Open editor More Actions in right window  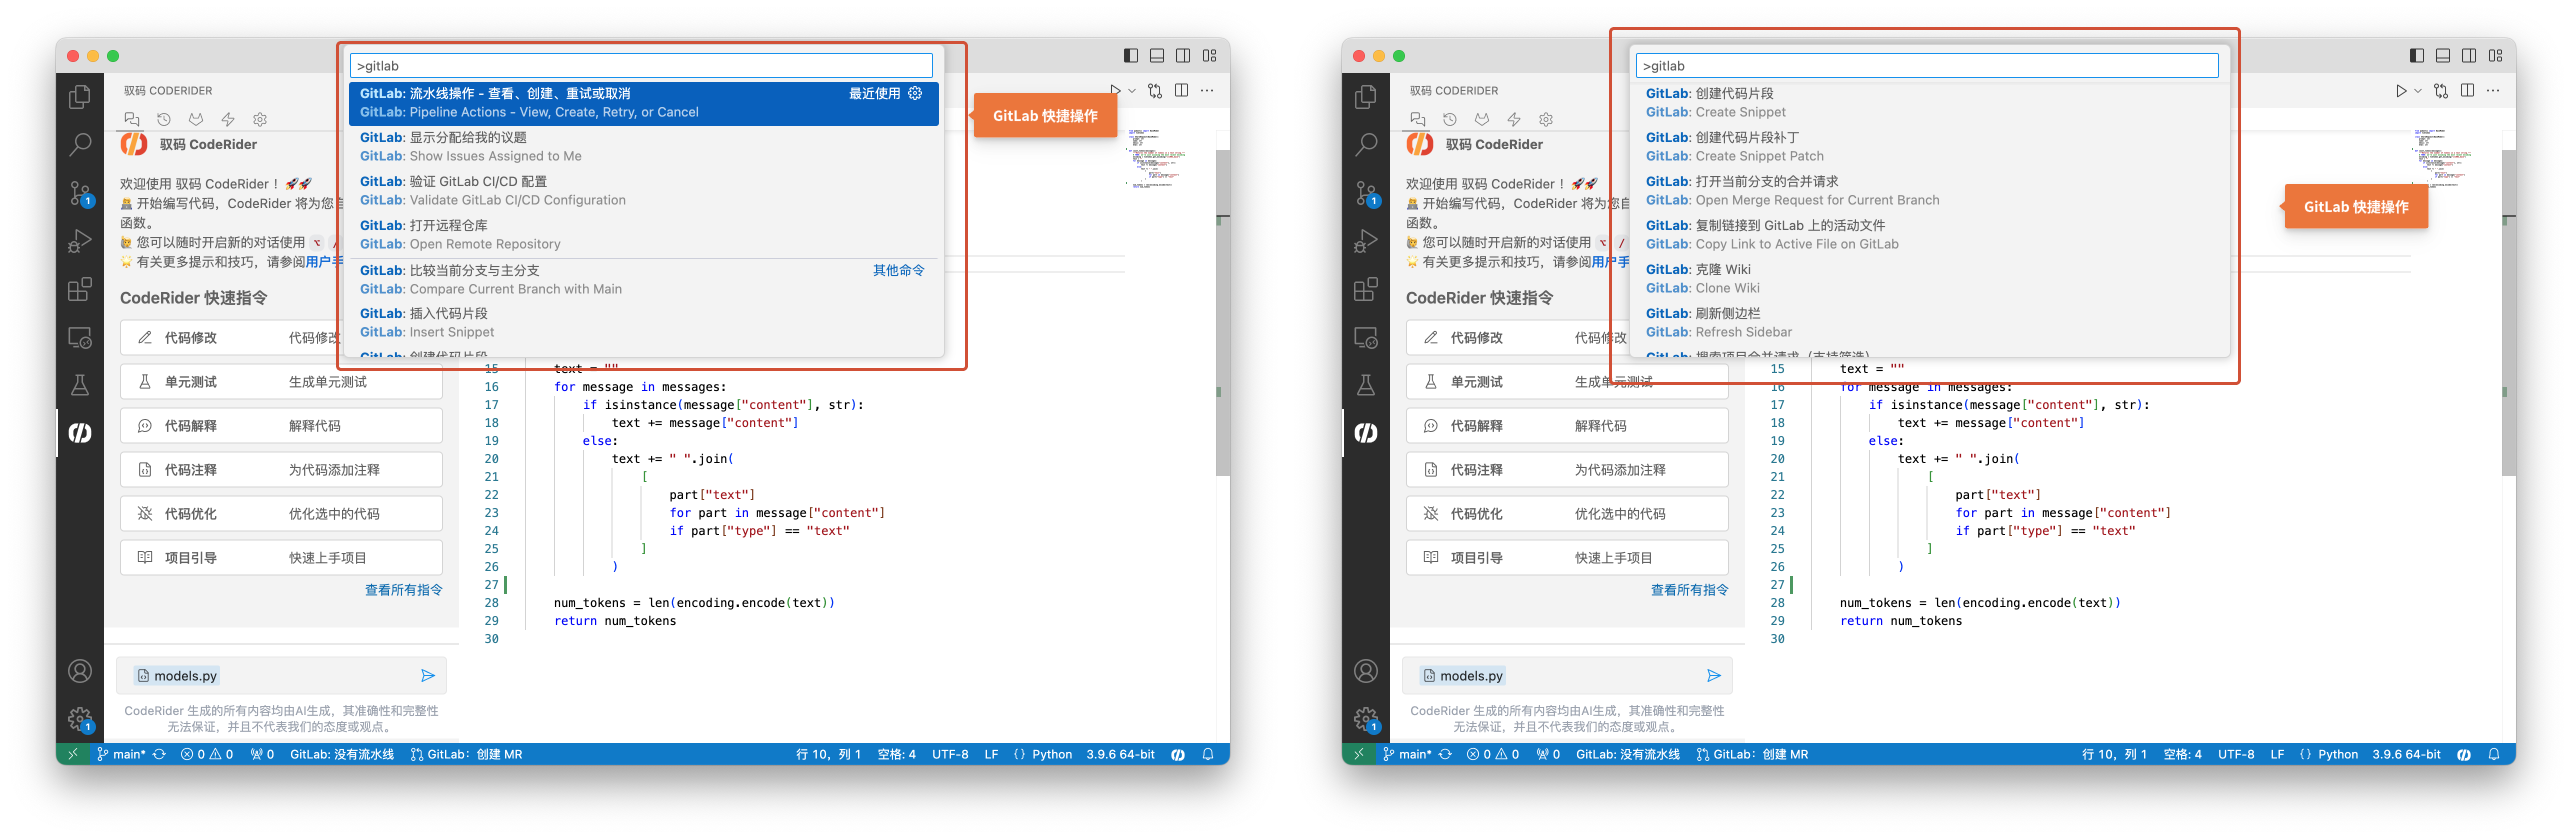(x=2493, y=90)
